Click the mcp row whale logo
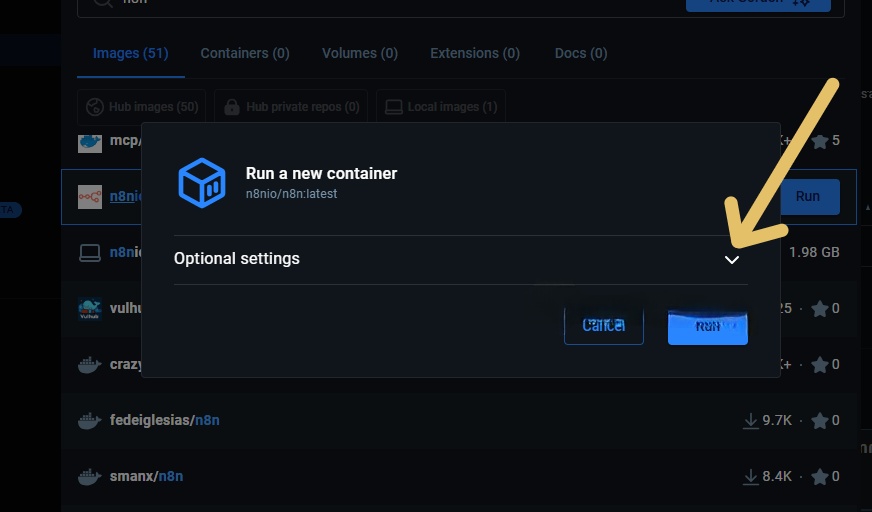This screenshot has height=512, width=872. tap(90, 142)
